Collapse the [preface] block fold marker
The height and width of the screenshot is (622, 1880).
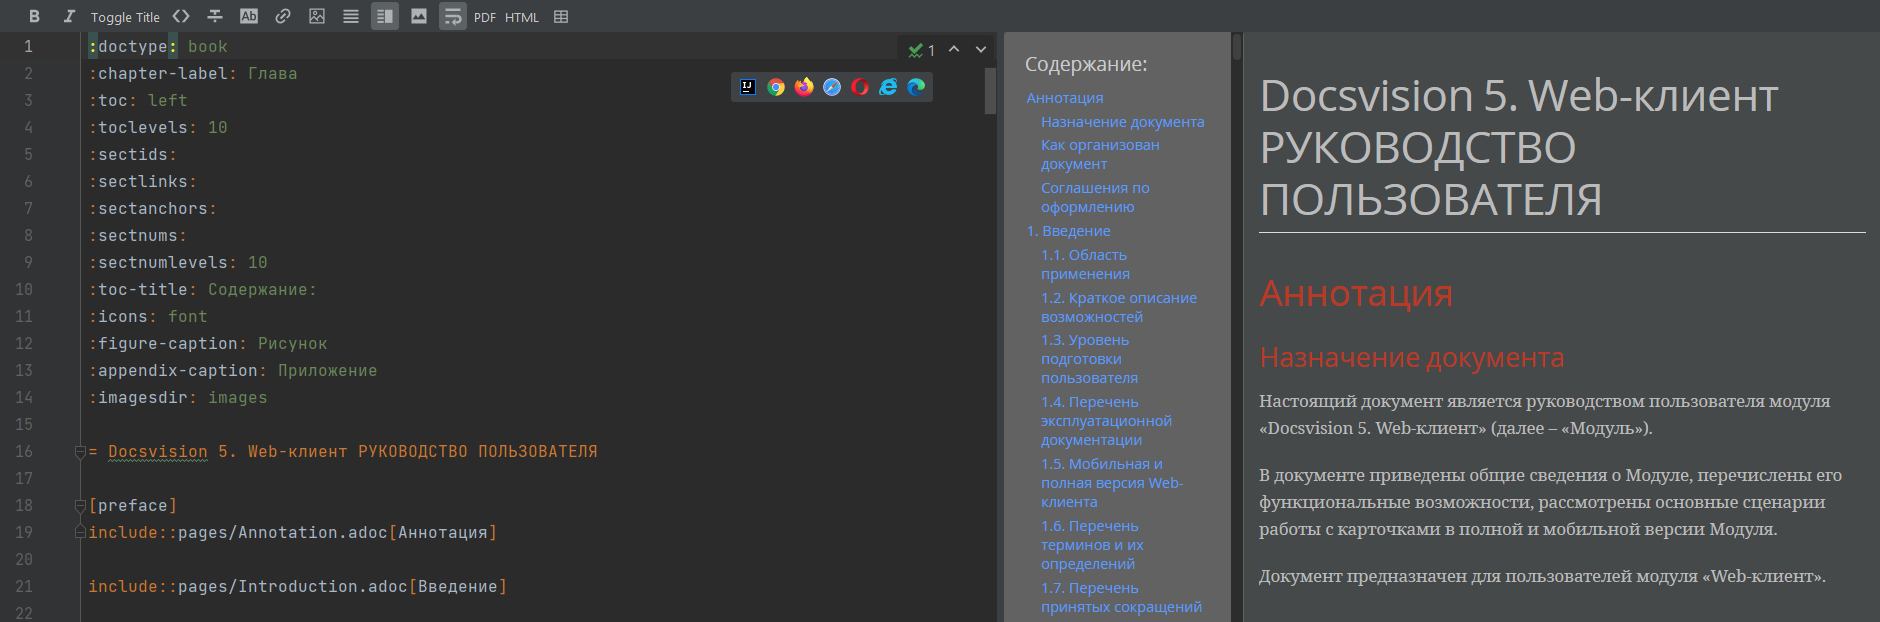coord(80,506)
